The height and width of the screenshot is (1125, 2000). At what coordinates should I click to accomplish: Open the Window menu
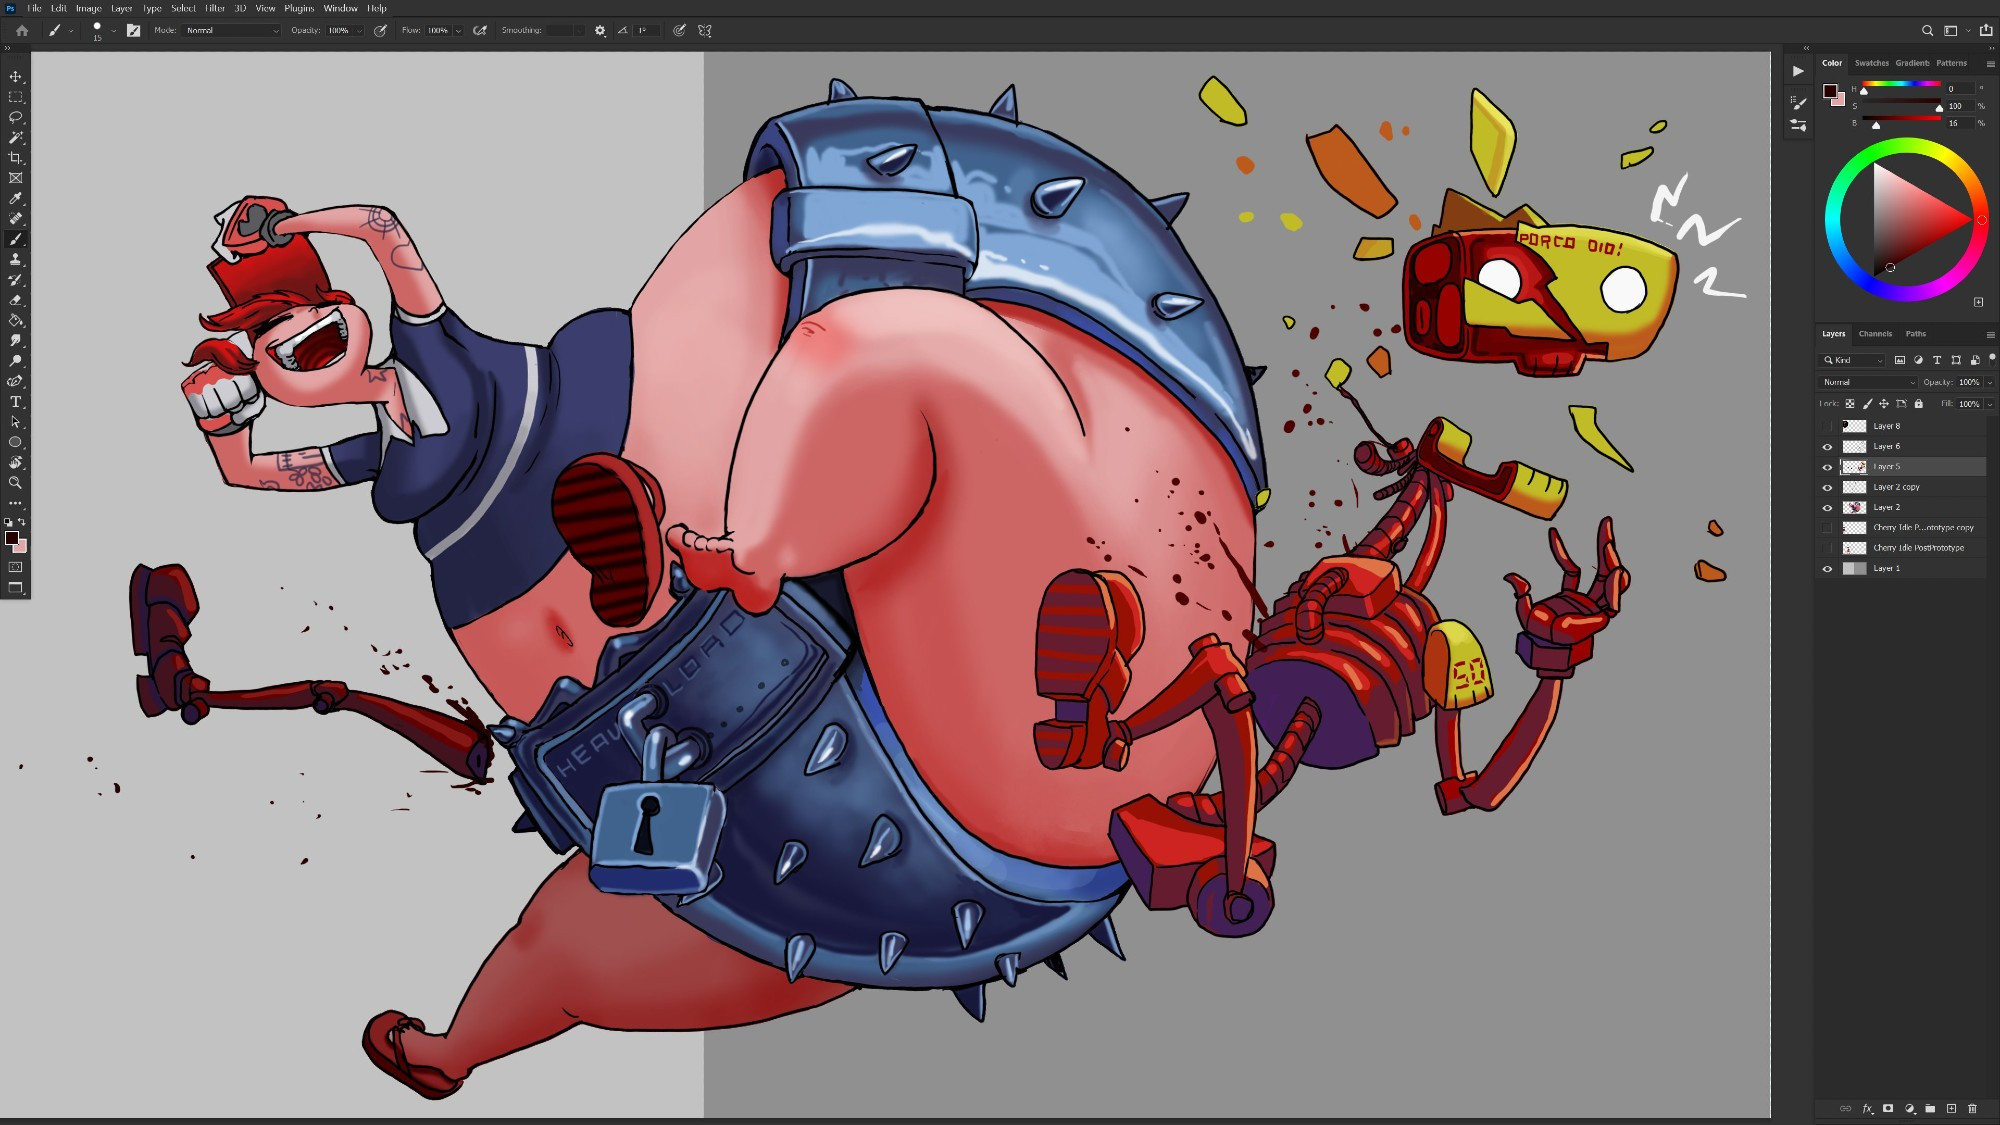pyautogui.click(x=340, y=8)
